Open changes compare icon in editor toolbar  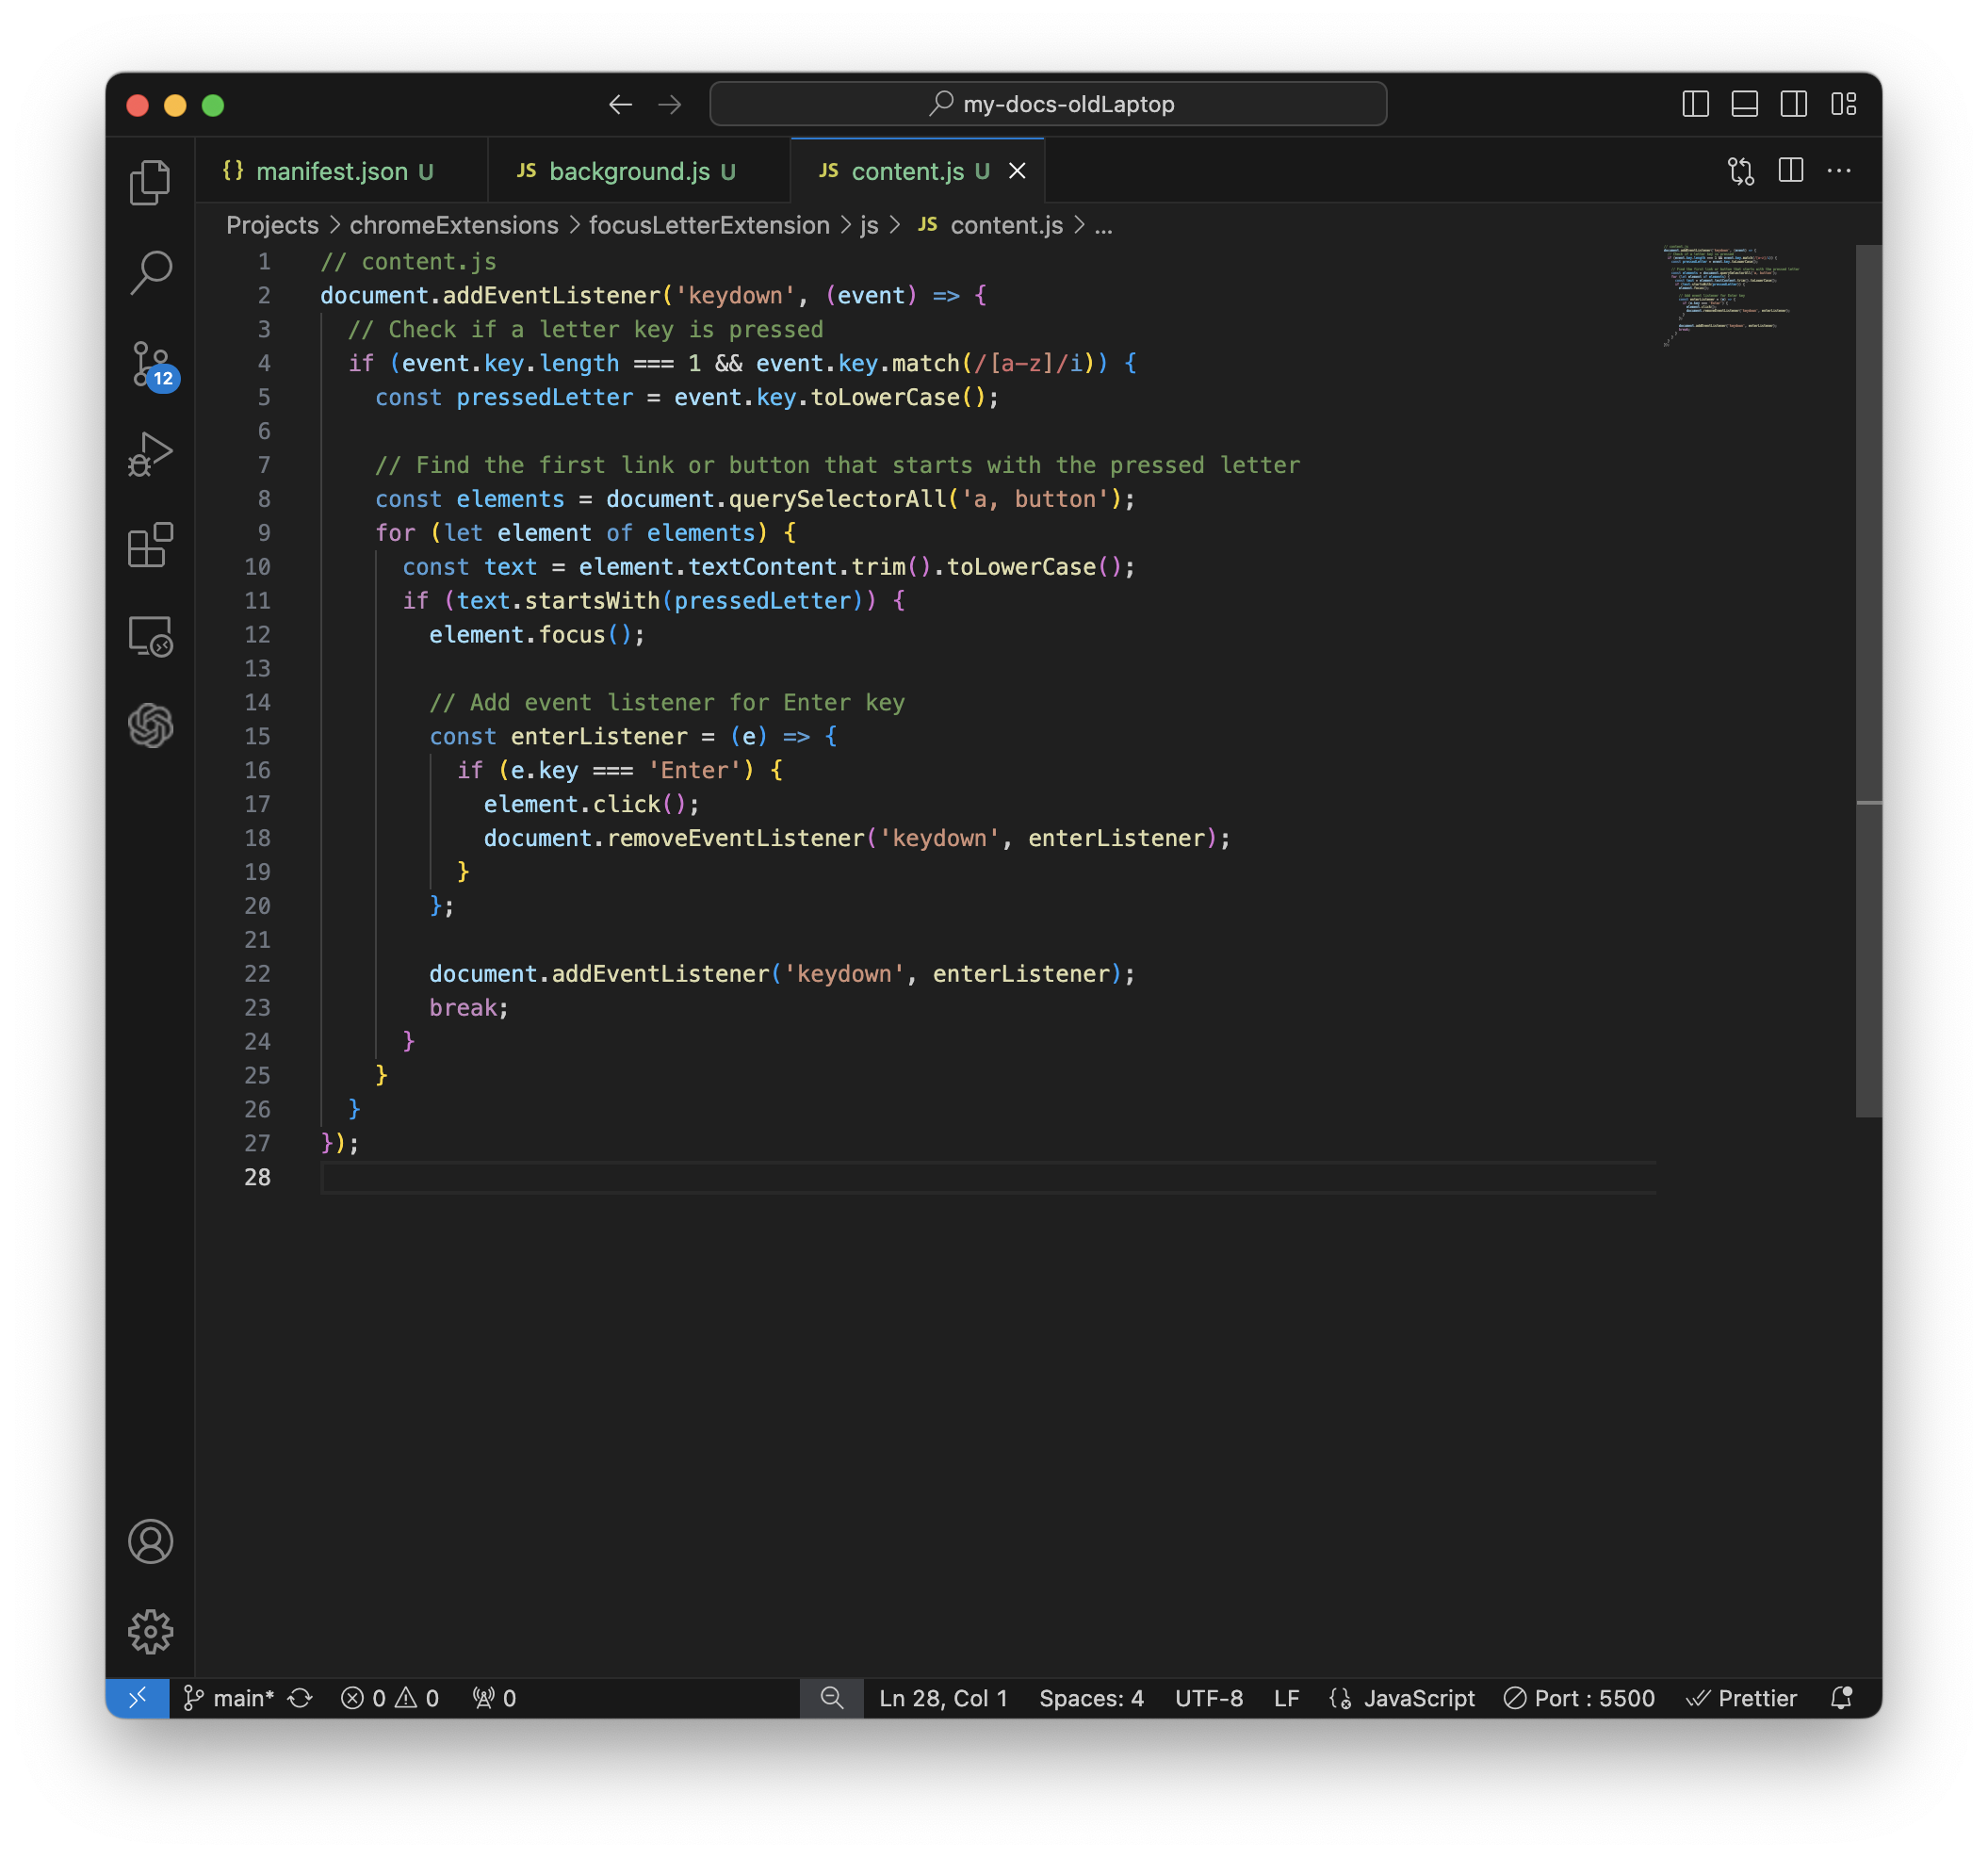pyautogui.click(x=1741, y=171)
